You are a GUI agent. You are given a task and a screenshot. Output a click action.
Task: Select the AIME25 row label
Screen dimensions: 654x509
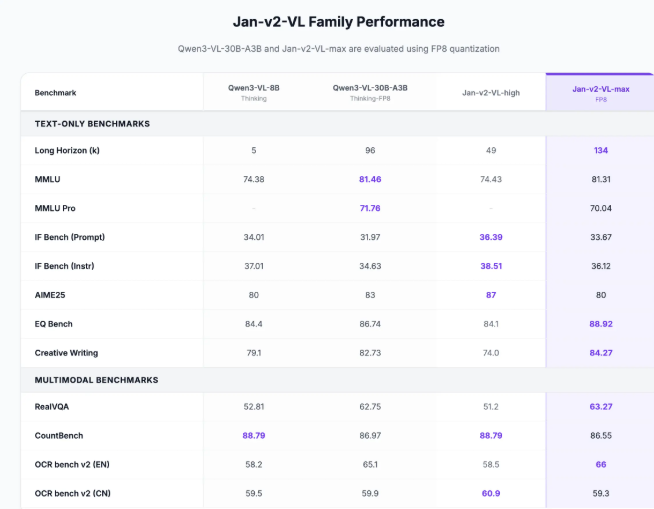coord(50,295)
